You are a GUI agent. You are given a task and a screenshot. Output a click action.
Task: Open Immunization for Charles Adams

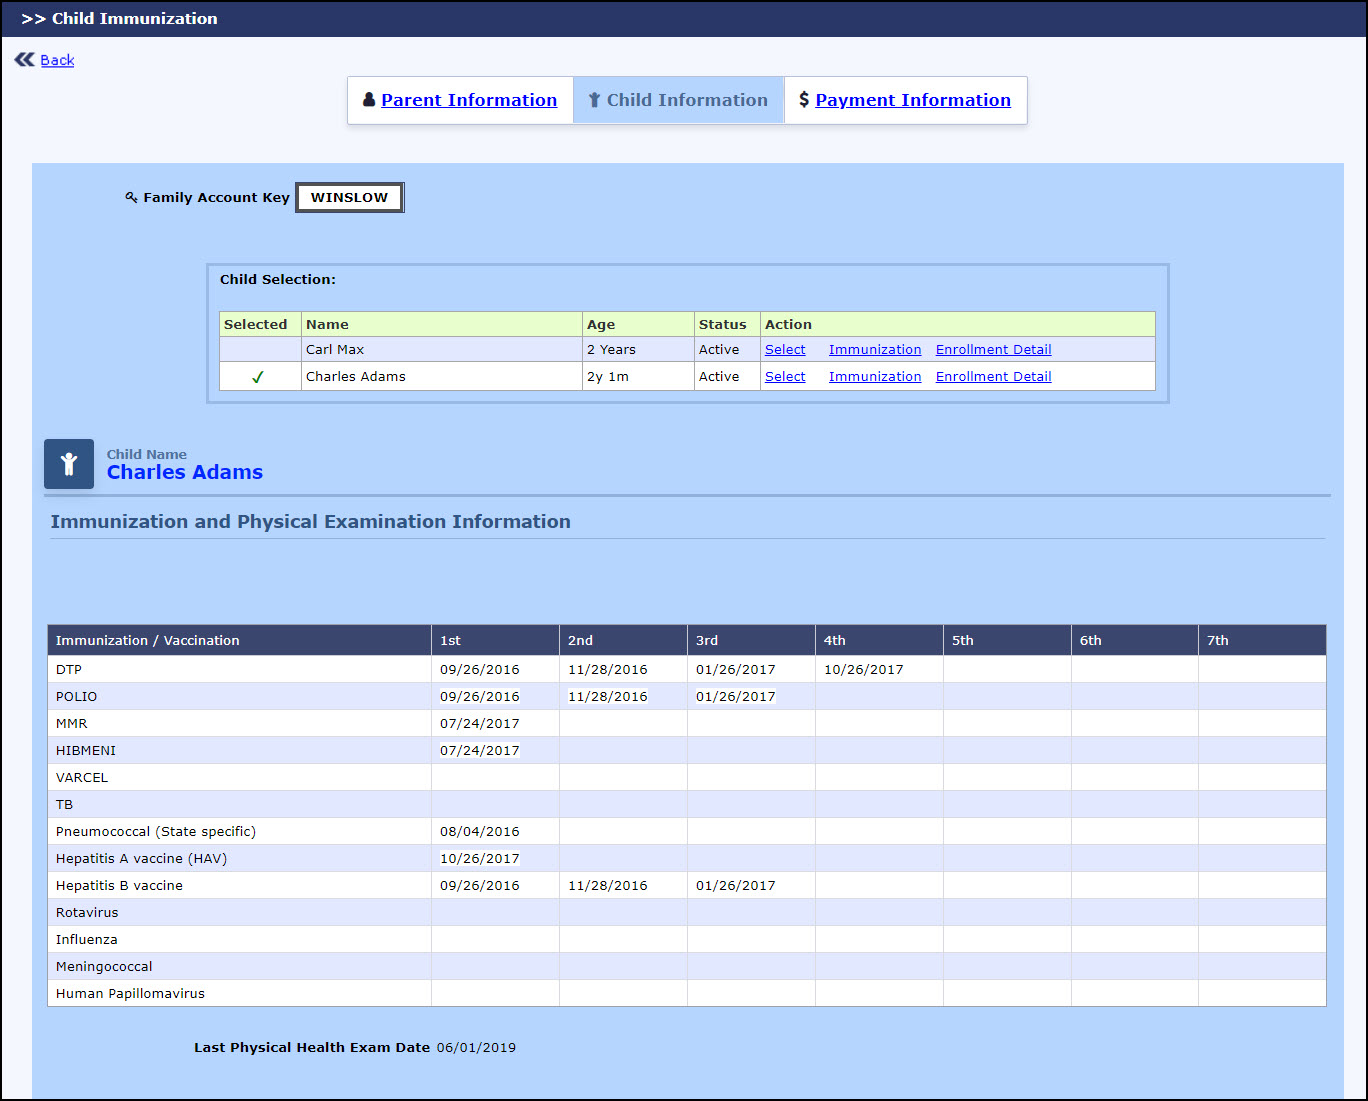874,377
